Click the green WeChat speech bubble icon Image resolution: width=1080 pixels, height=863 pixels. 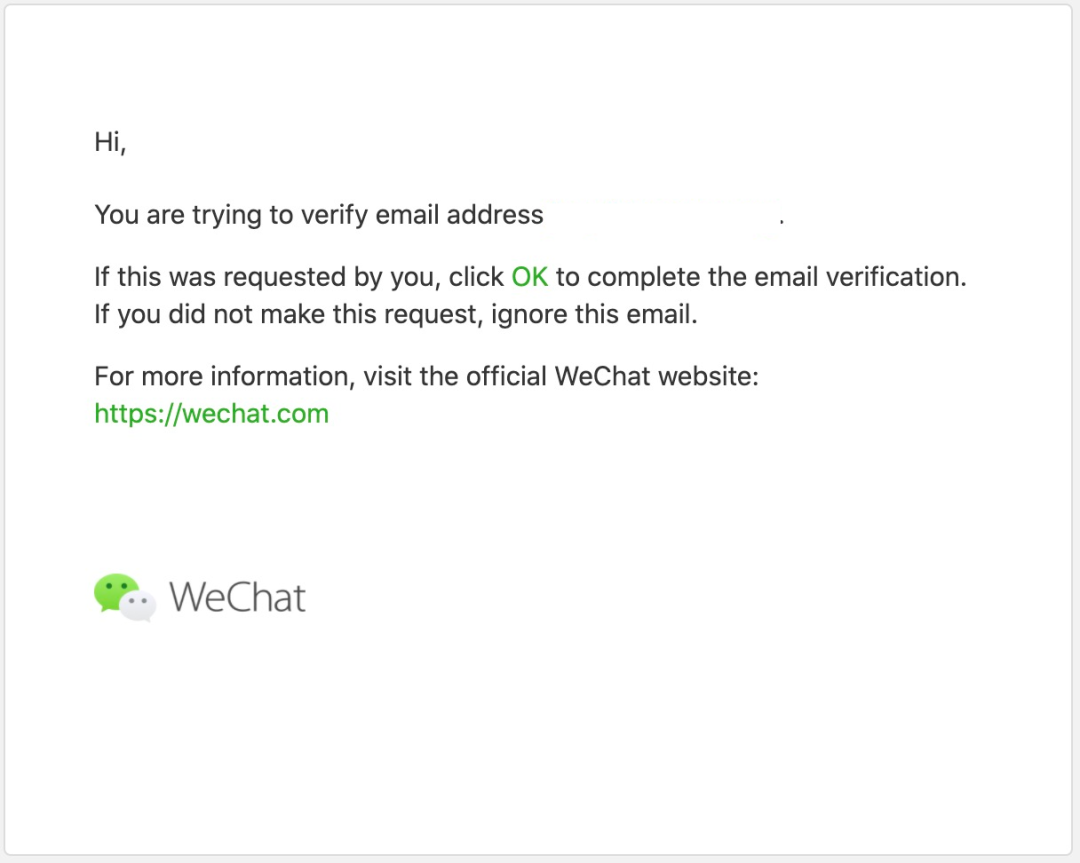[116, 592]
